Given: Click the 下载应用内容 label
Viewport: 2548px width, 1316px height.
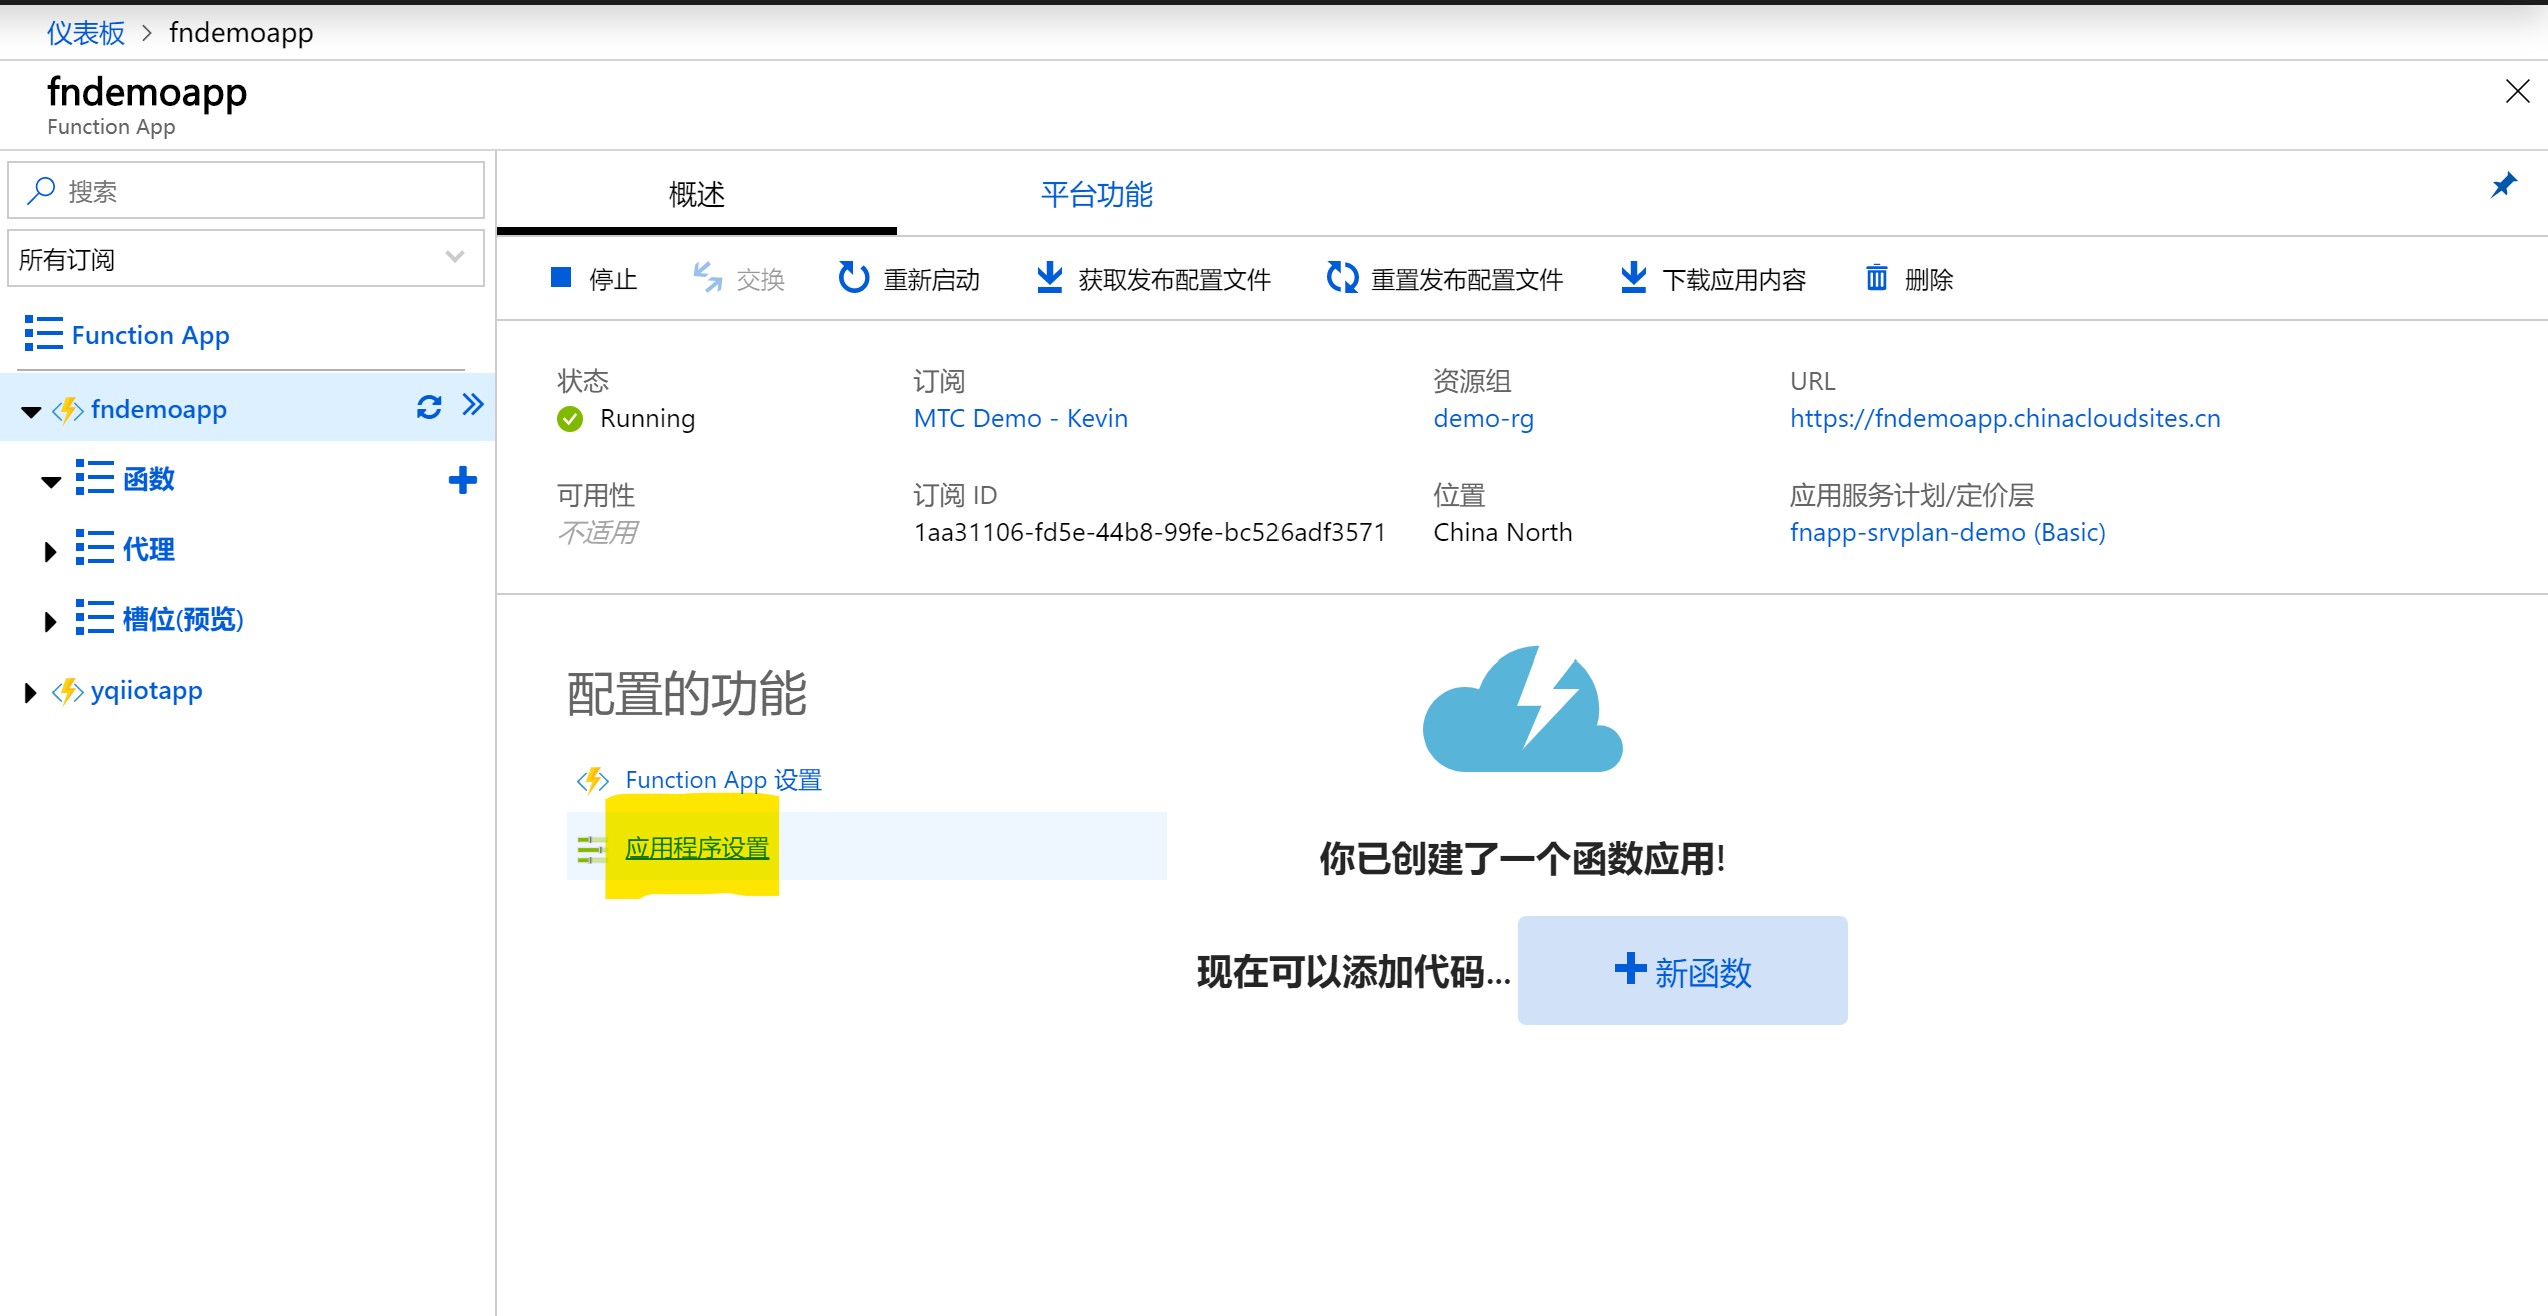Looking at the screenshot, I should [1734, 279].
